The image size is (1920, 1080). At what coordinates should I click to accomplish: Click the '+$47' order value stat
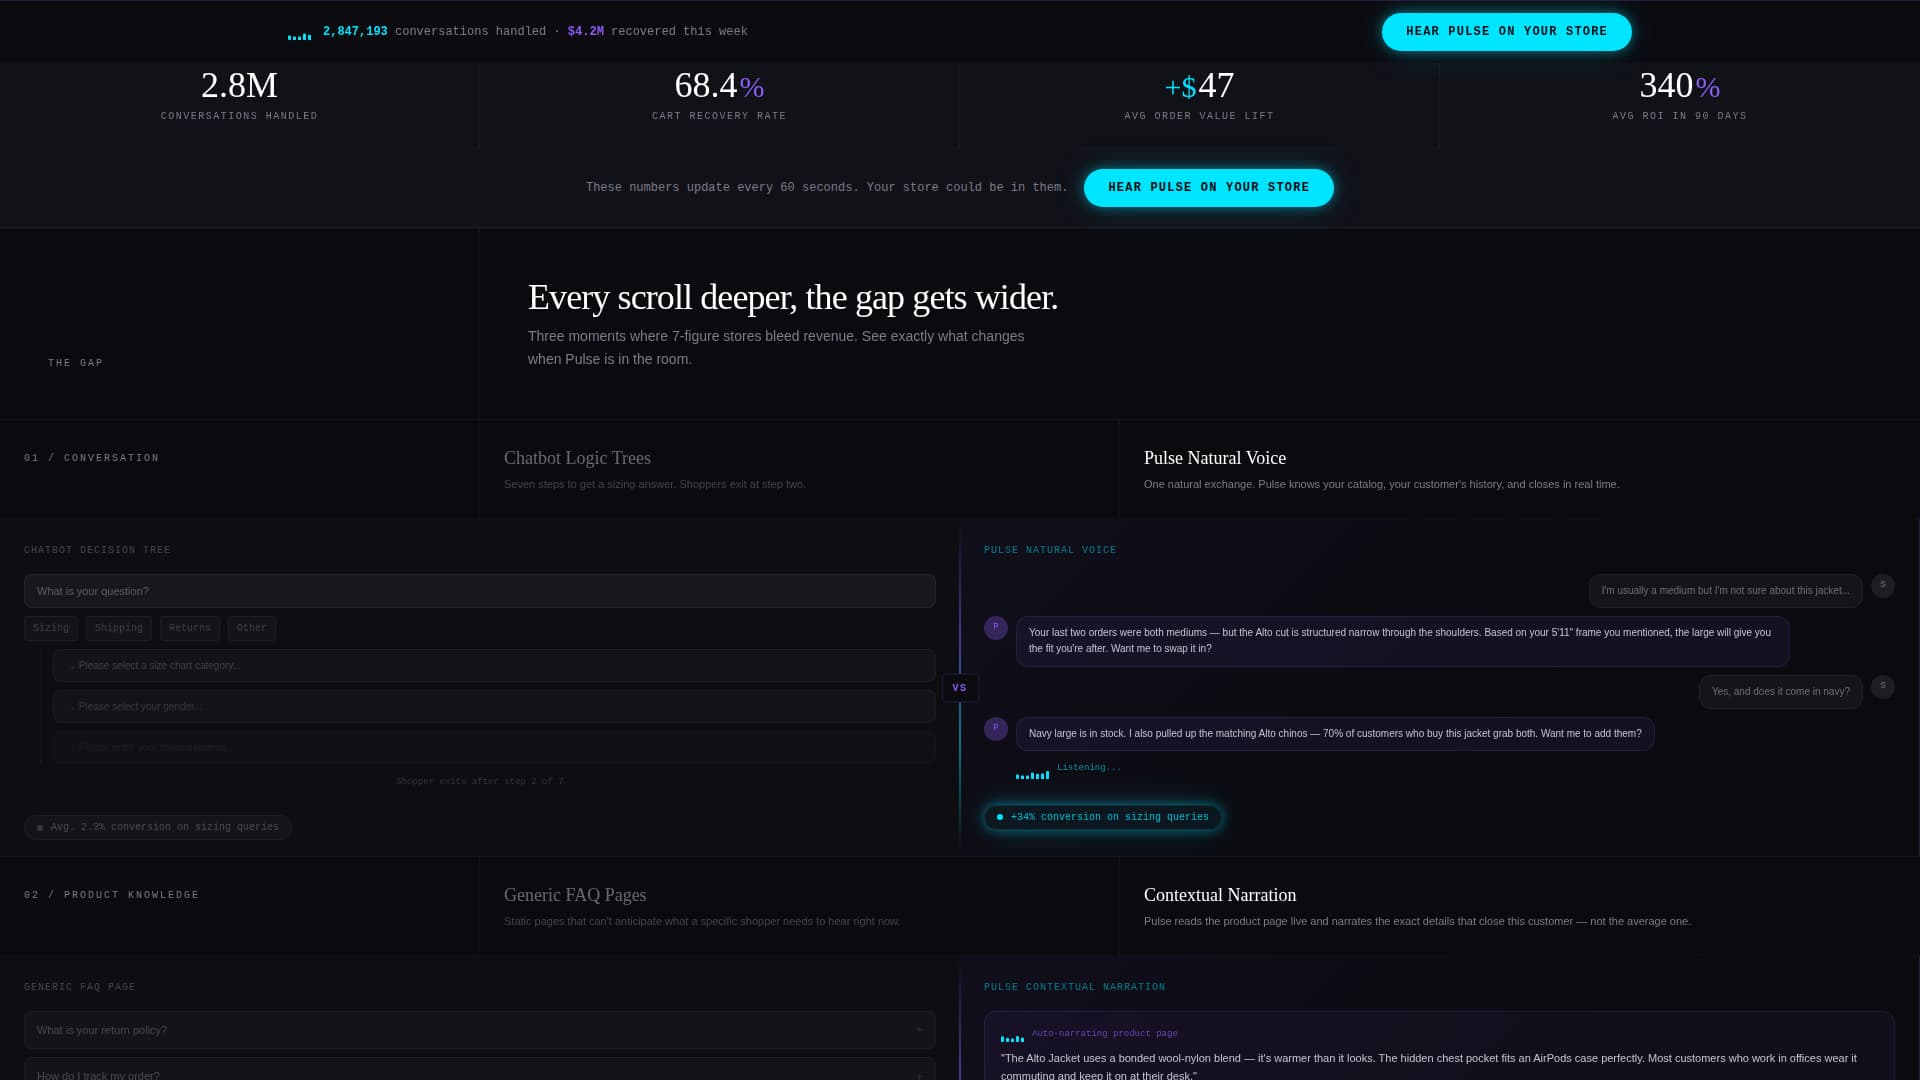click(1199, 86)
